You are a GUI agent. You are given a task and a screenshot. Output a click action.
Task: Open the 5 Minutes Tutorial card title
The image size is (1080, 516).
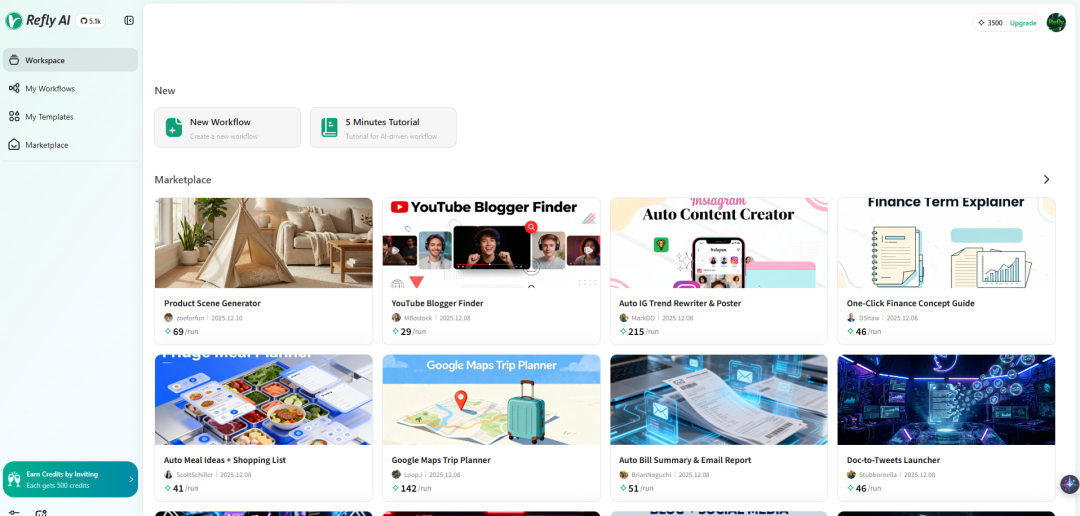pyautogui.click(x=382, y=122)
